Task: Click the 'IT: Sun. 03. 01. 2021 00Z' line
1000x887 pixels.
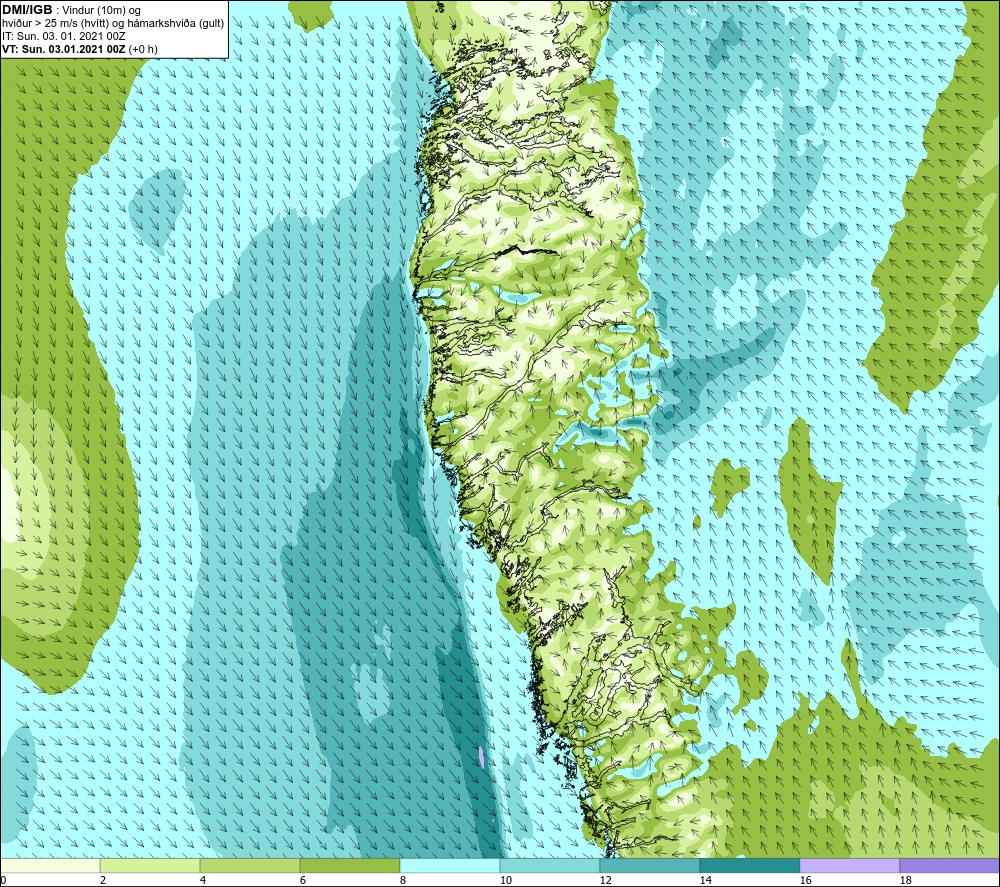Action: pyautogui.click(x=64, y=36)
